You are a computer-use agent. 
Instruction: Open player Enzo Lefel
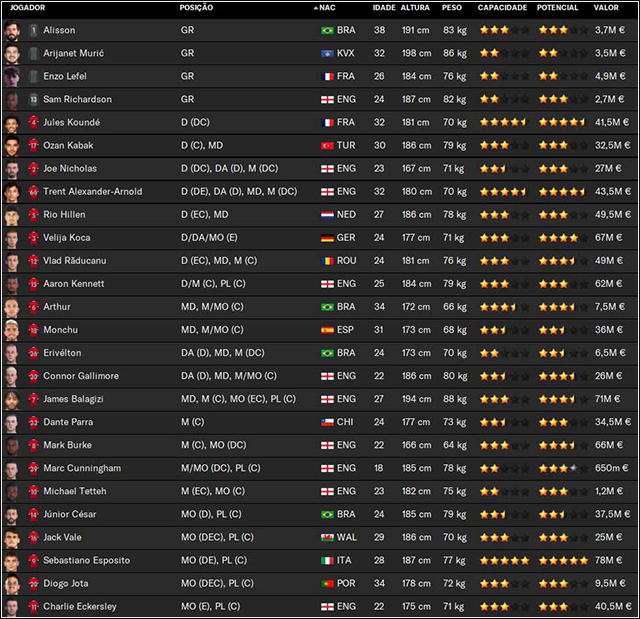65,76
